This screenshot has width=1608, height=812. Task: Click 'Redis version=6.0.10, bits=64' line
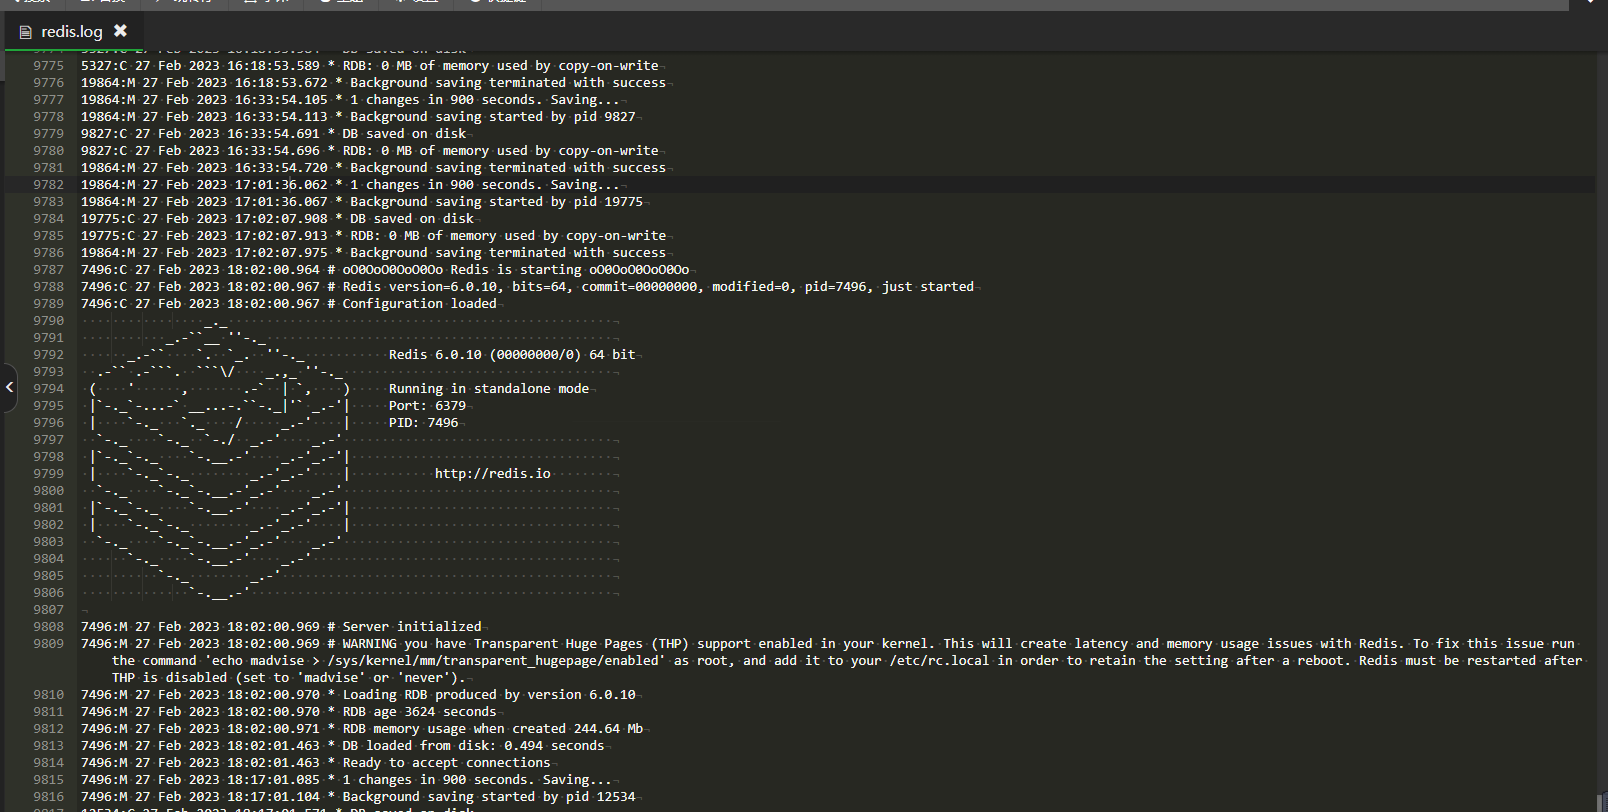(527, 287)
